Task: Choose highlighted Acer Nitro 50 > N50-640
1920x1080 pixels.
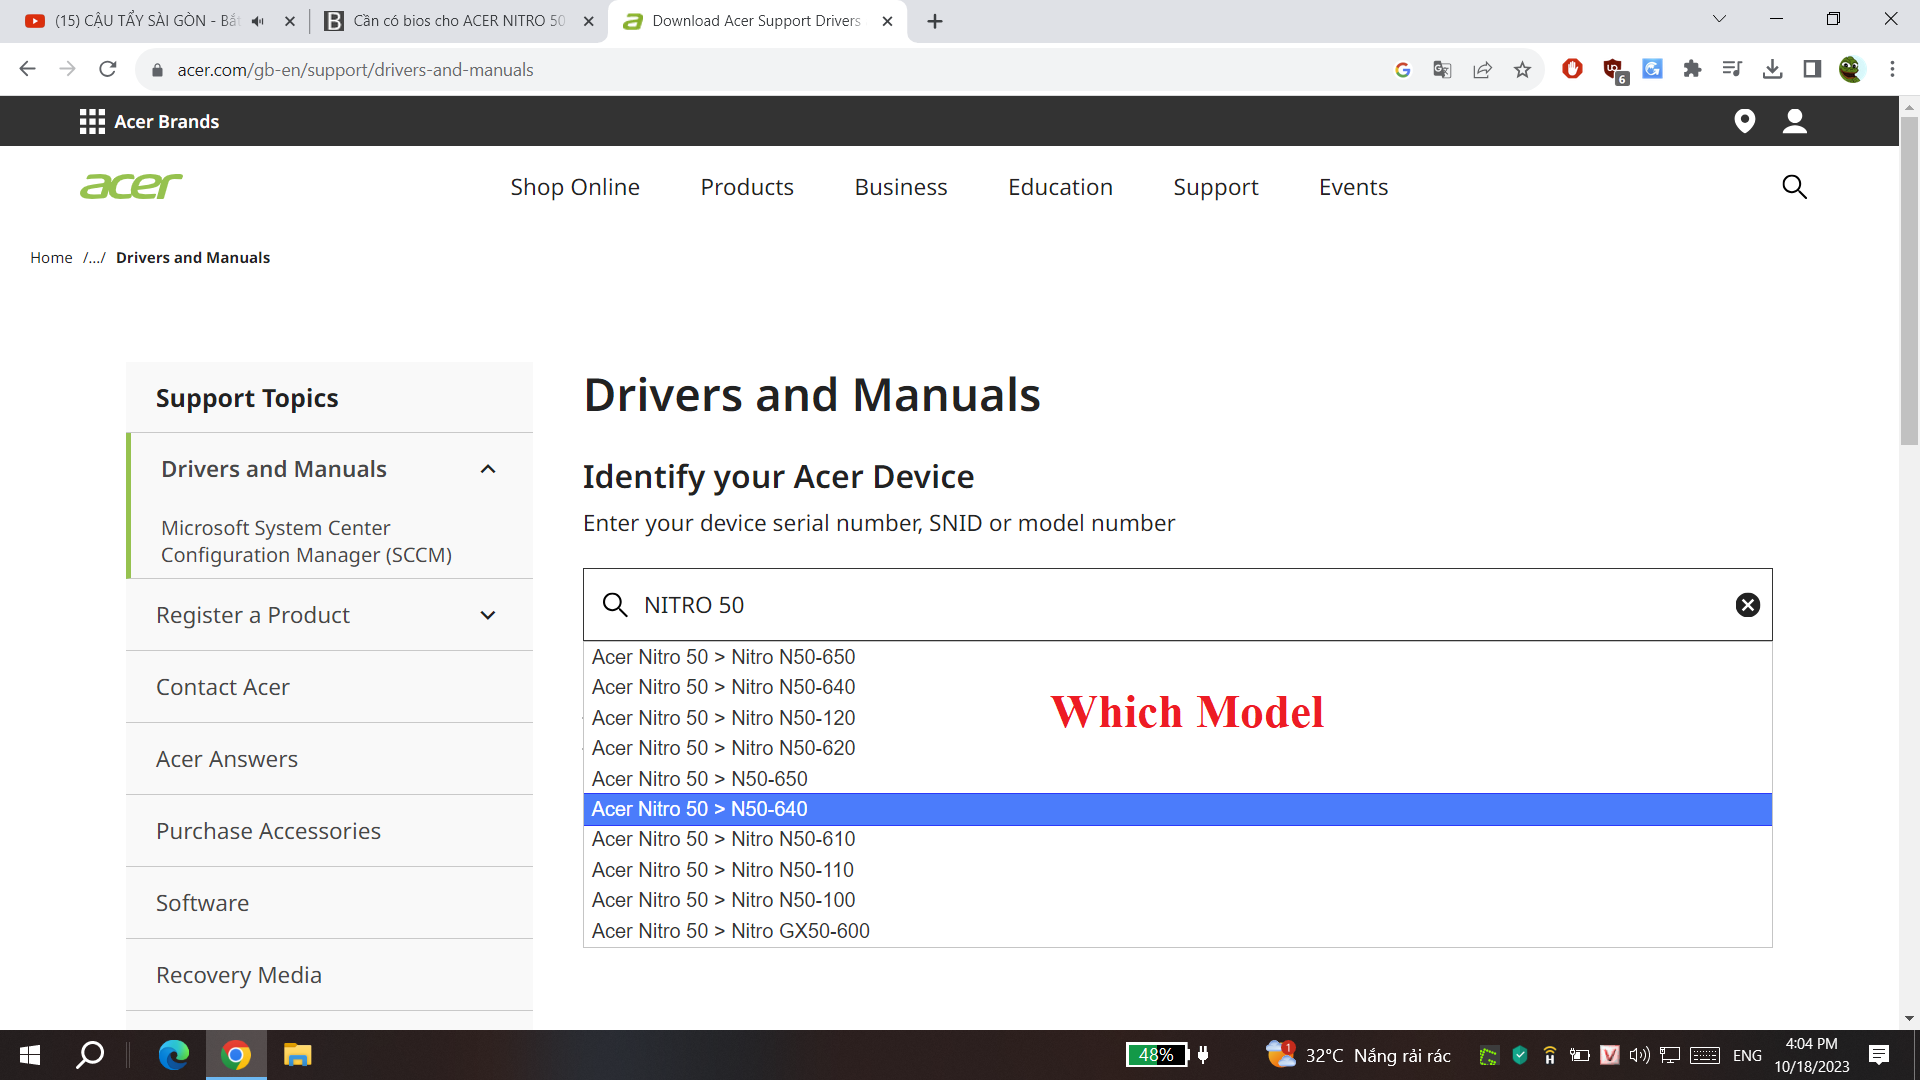Action: click(x=1177, y=809)
